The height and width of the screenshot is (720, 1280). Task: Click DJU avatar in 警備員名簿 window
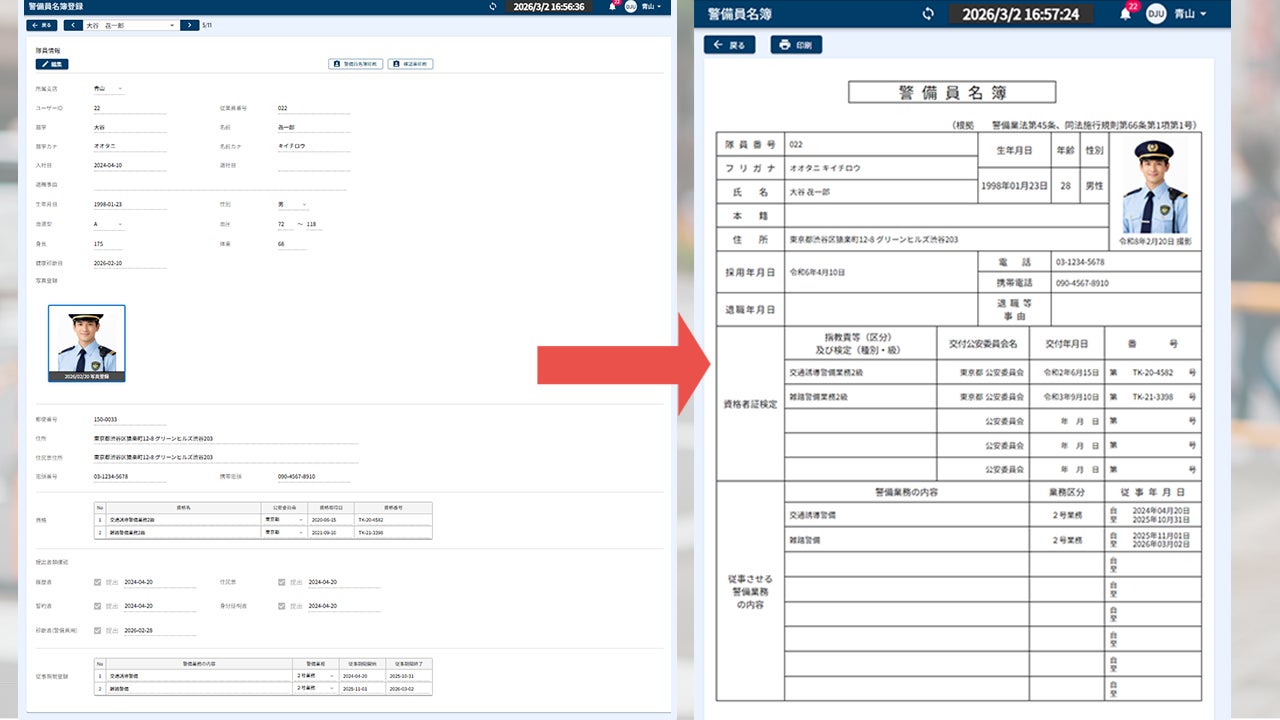pyautogui.click(x=1156, y=14)
